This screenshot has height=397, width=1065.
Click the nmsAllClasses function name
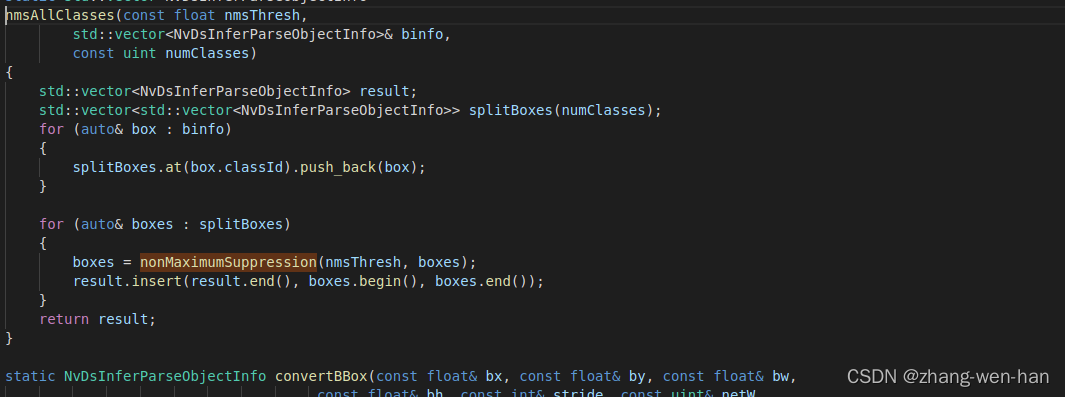click(x=60, y=15)
